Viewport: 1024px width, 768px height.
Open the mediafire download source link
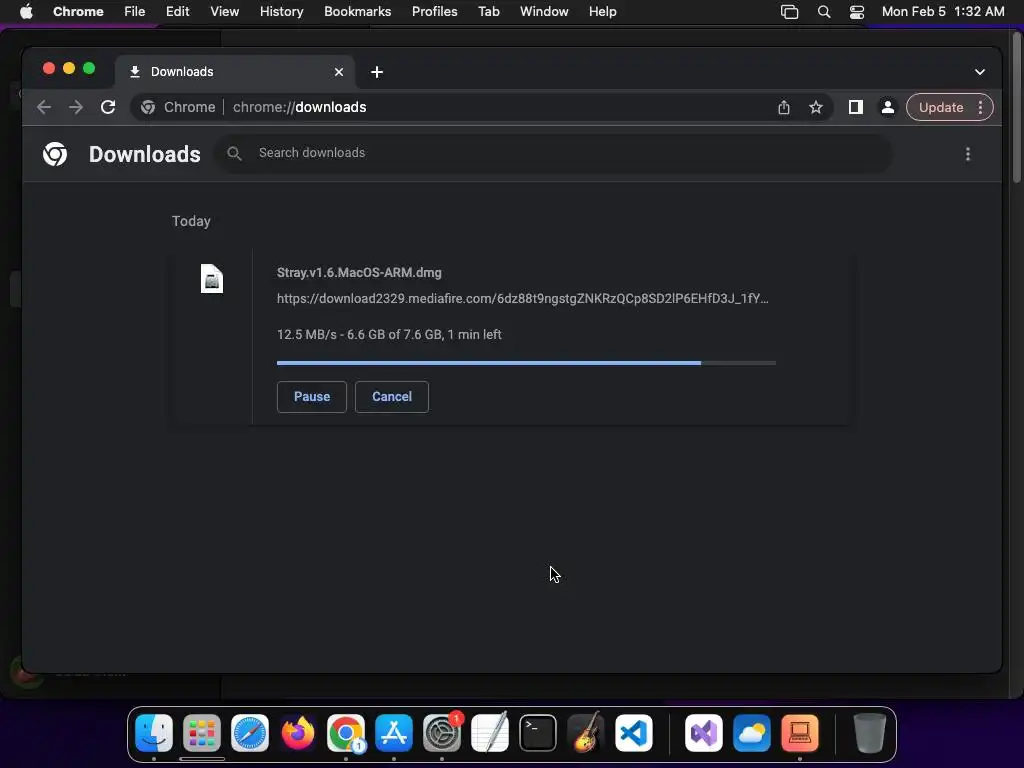[x=522, y=298]
